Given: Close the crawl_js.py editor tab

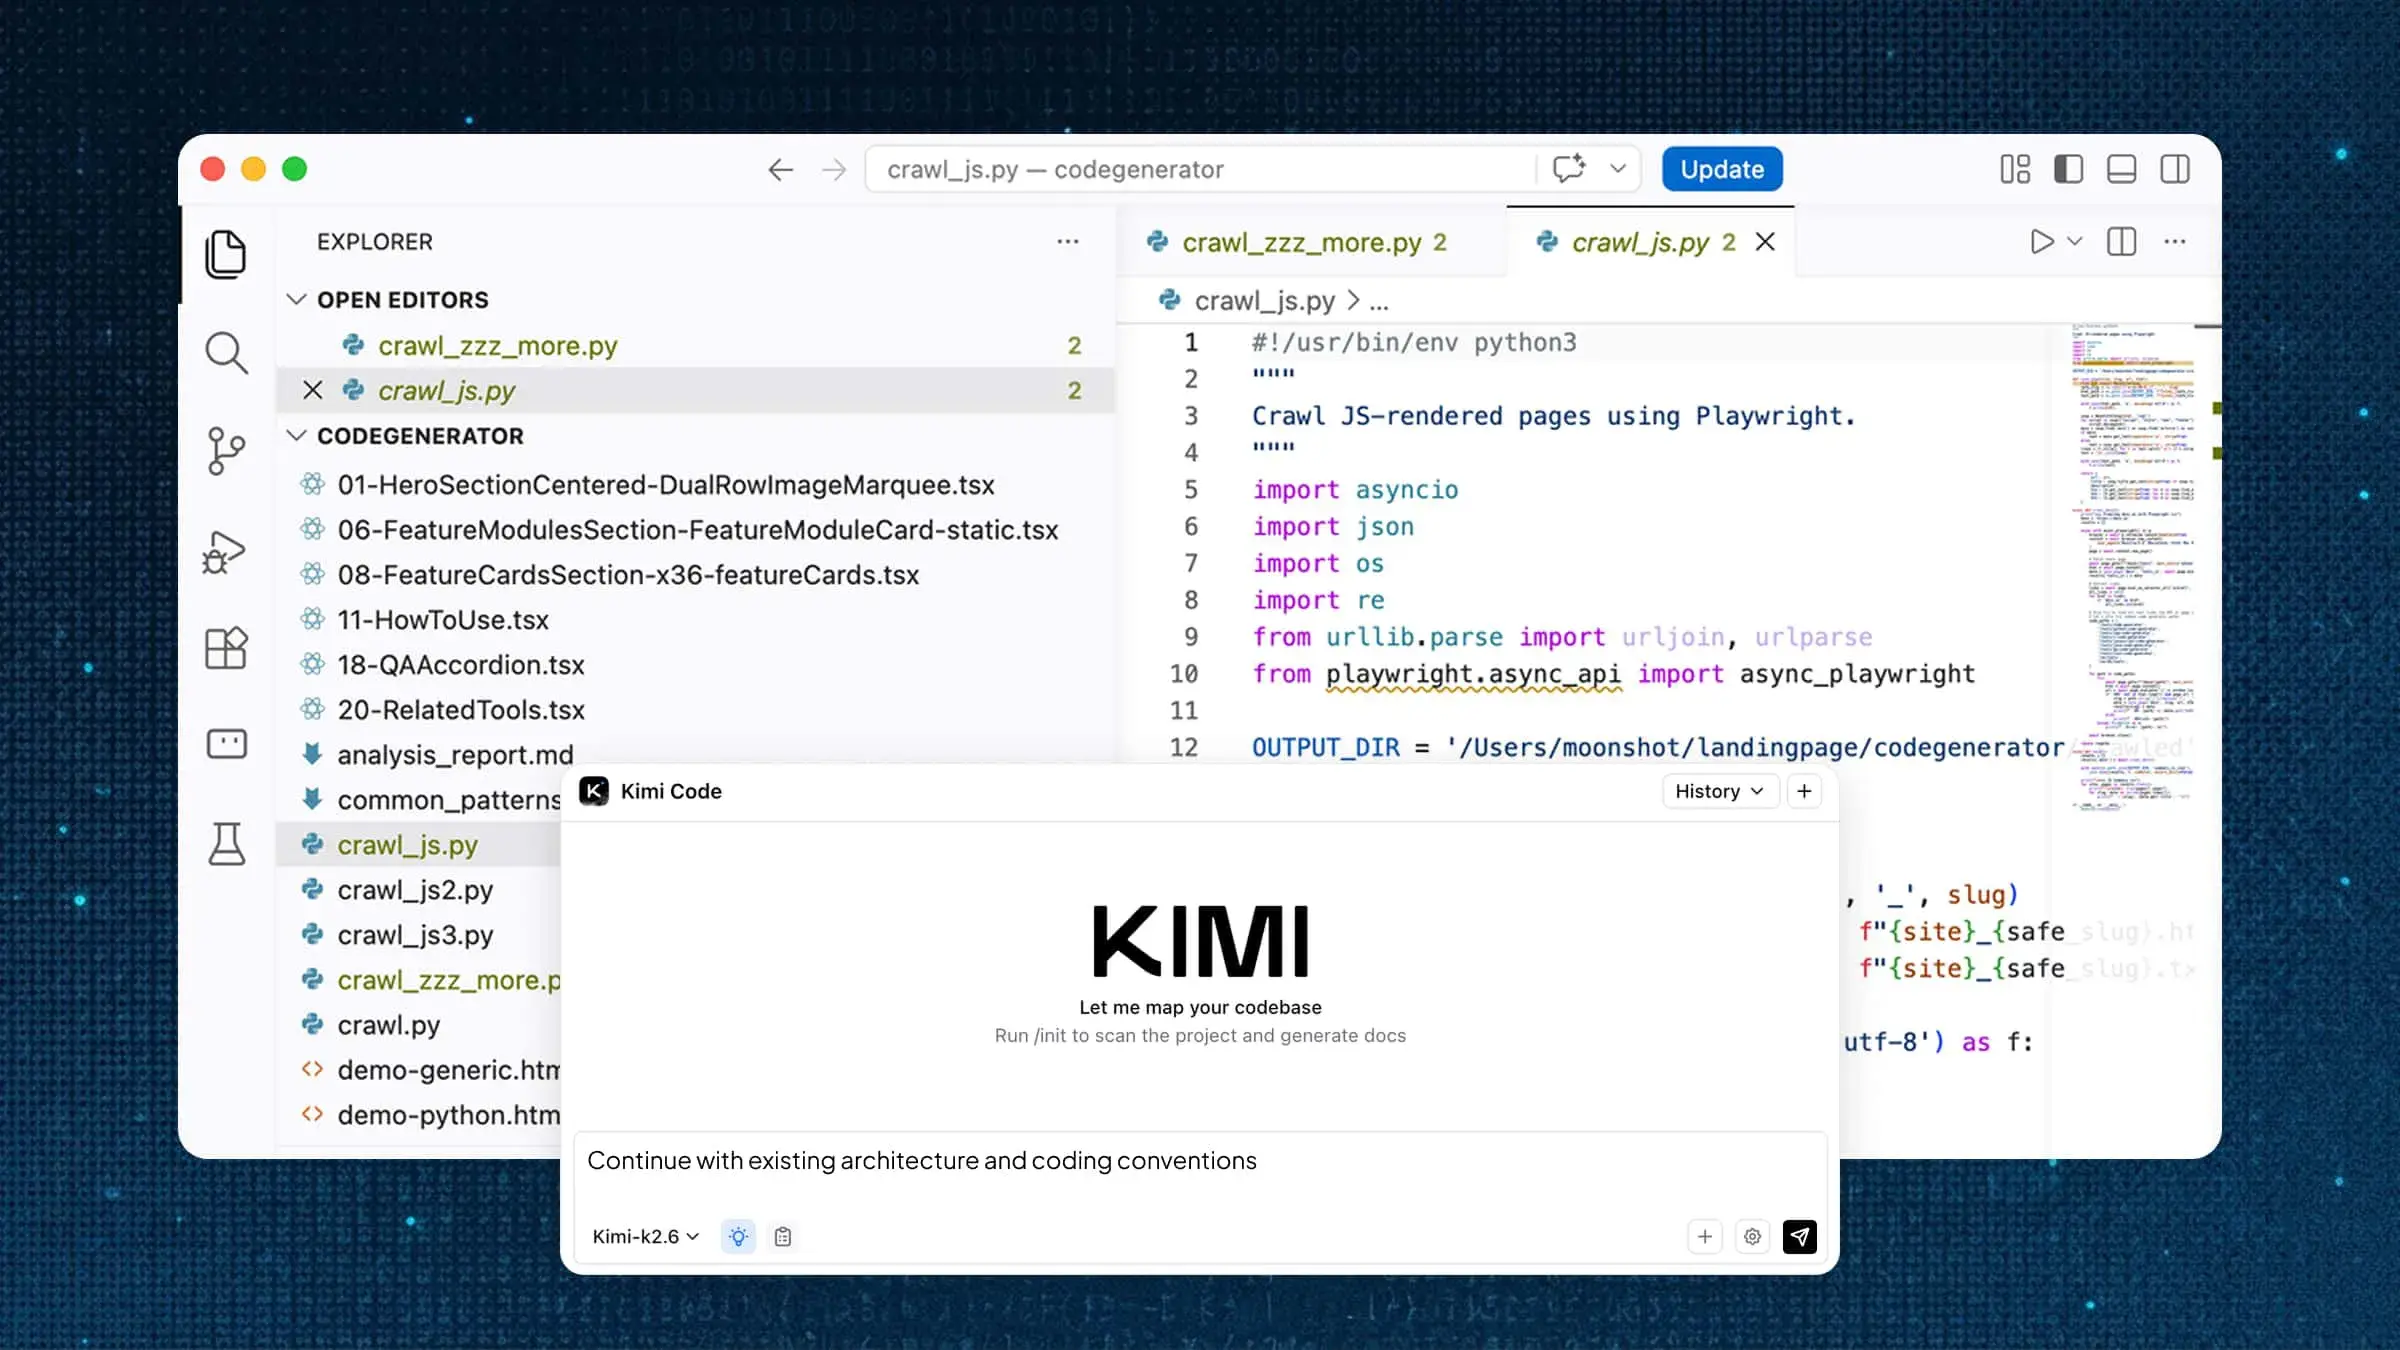Looking at the screenshot, I should coord(1765,242).
